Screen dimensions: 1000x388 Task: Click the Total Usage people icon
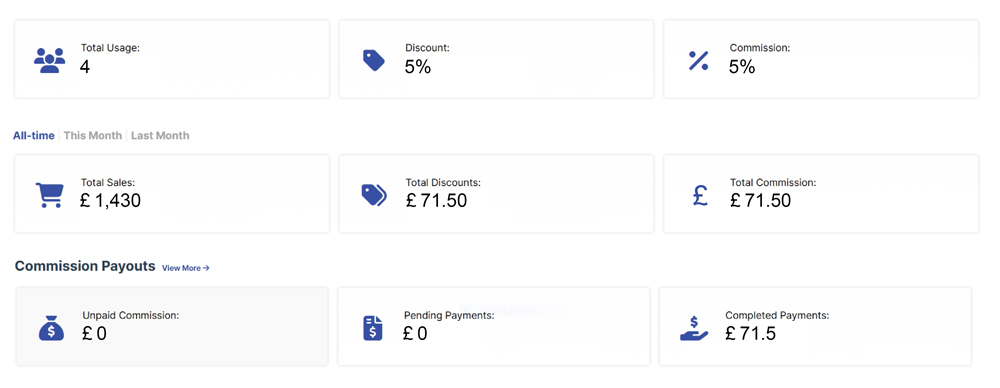click(x=49, y=60)
